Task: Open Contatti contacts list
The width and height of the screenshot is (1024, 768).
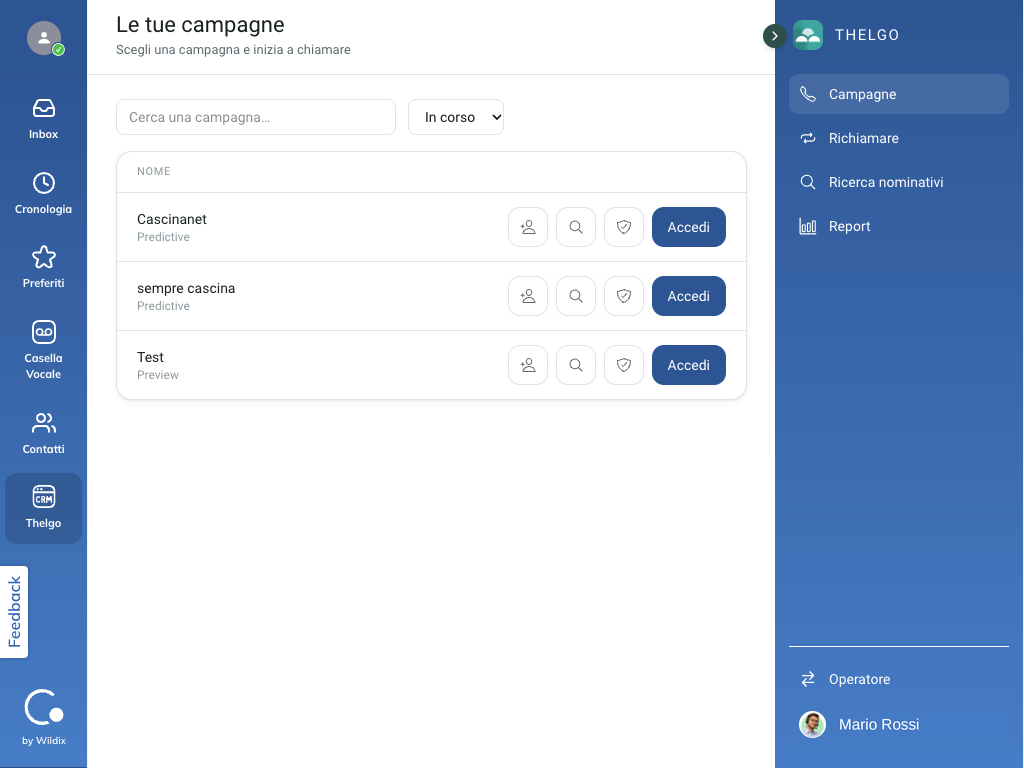Action: tap(43, 434)
